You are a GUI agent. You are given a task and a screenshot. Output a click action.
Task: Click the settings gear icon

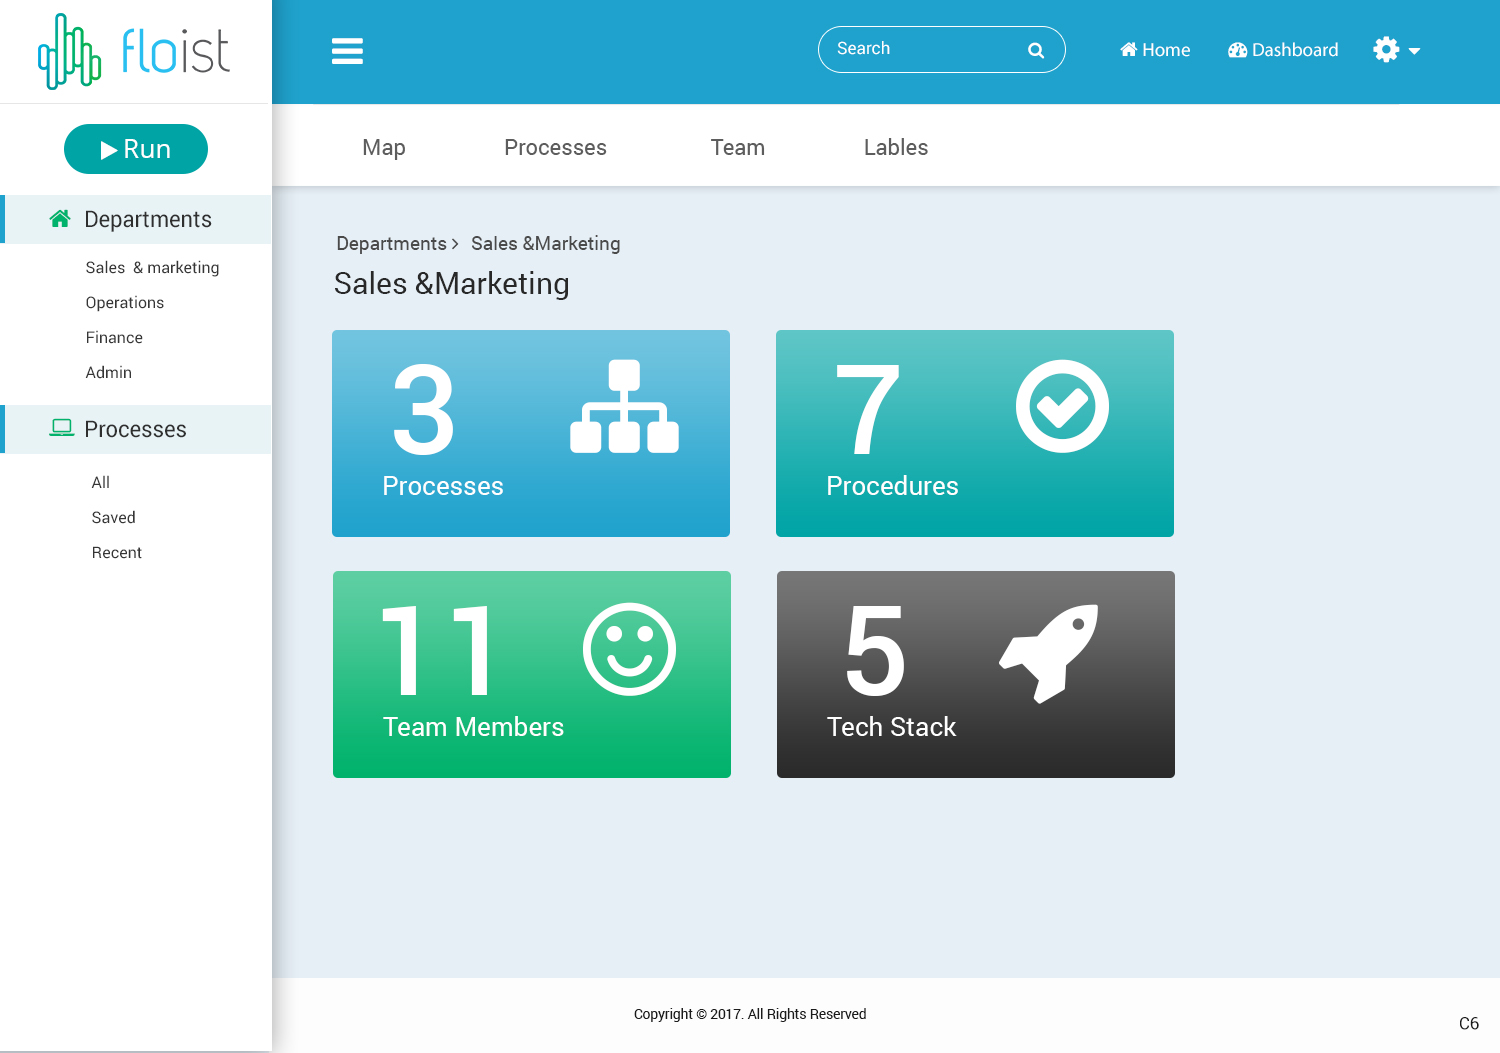(1384, 49)
